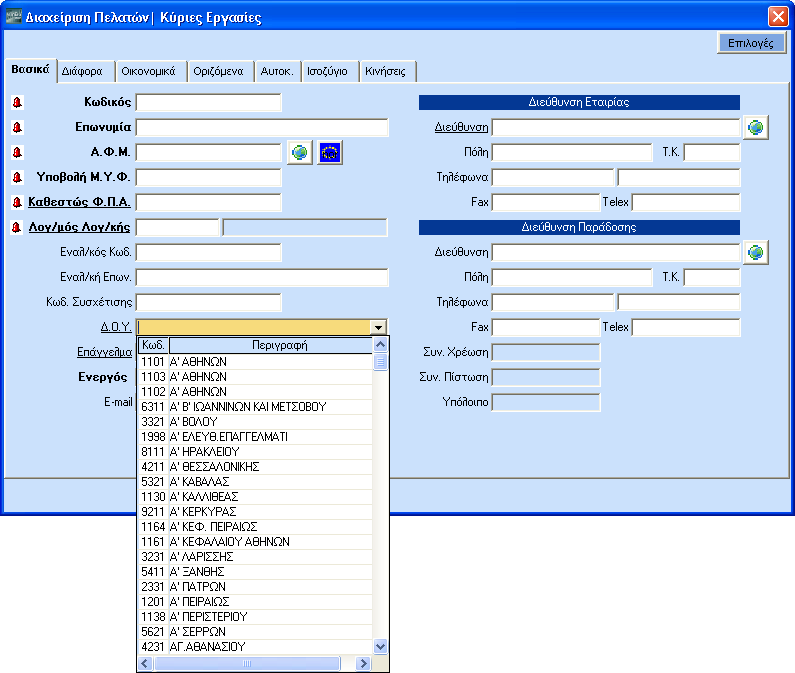Image resolution: width=795 pixels, height=673 pixels.
Task: Click the horizontal scrollbar right arrow
Action: tap(363, 663)
